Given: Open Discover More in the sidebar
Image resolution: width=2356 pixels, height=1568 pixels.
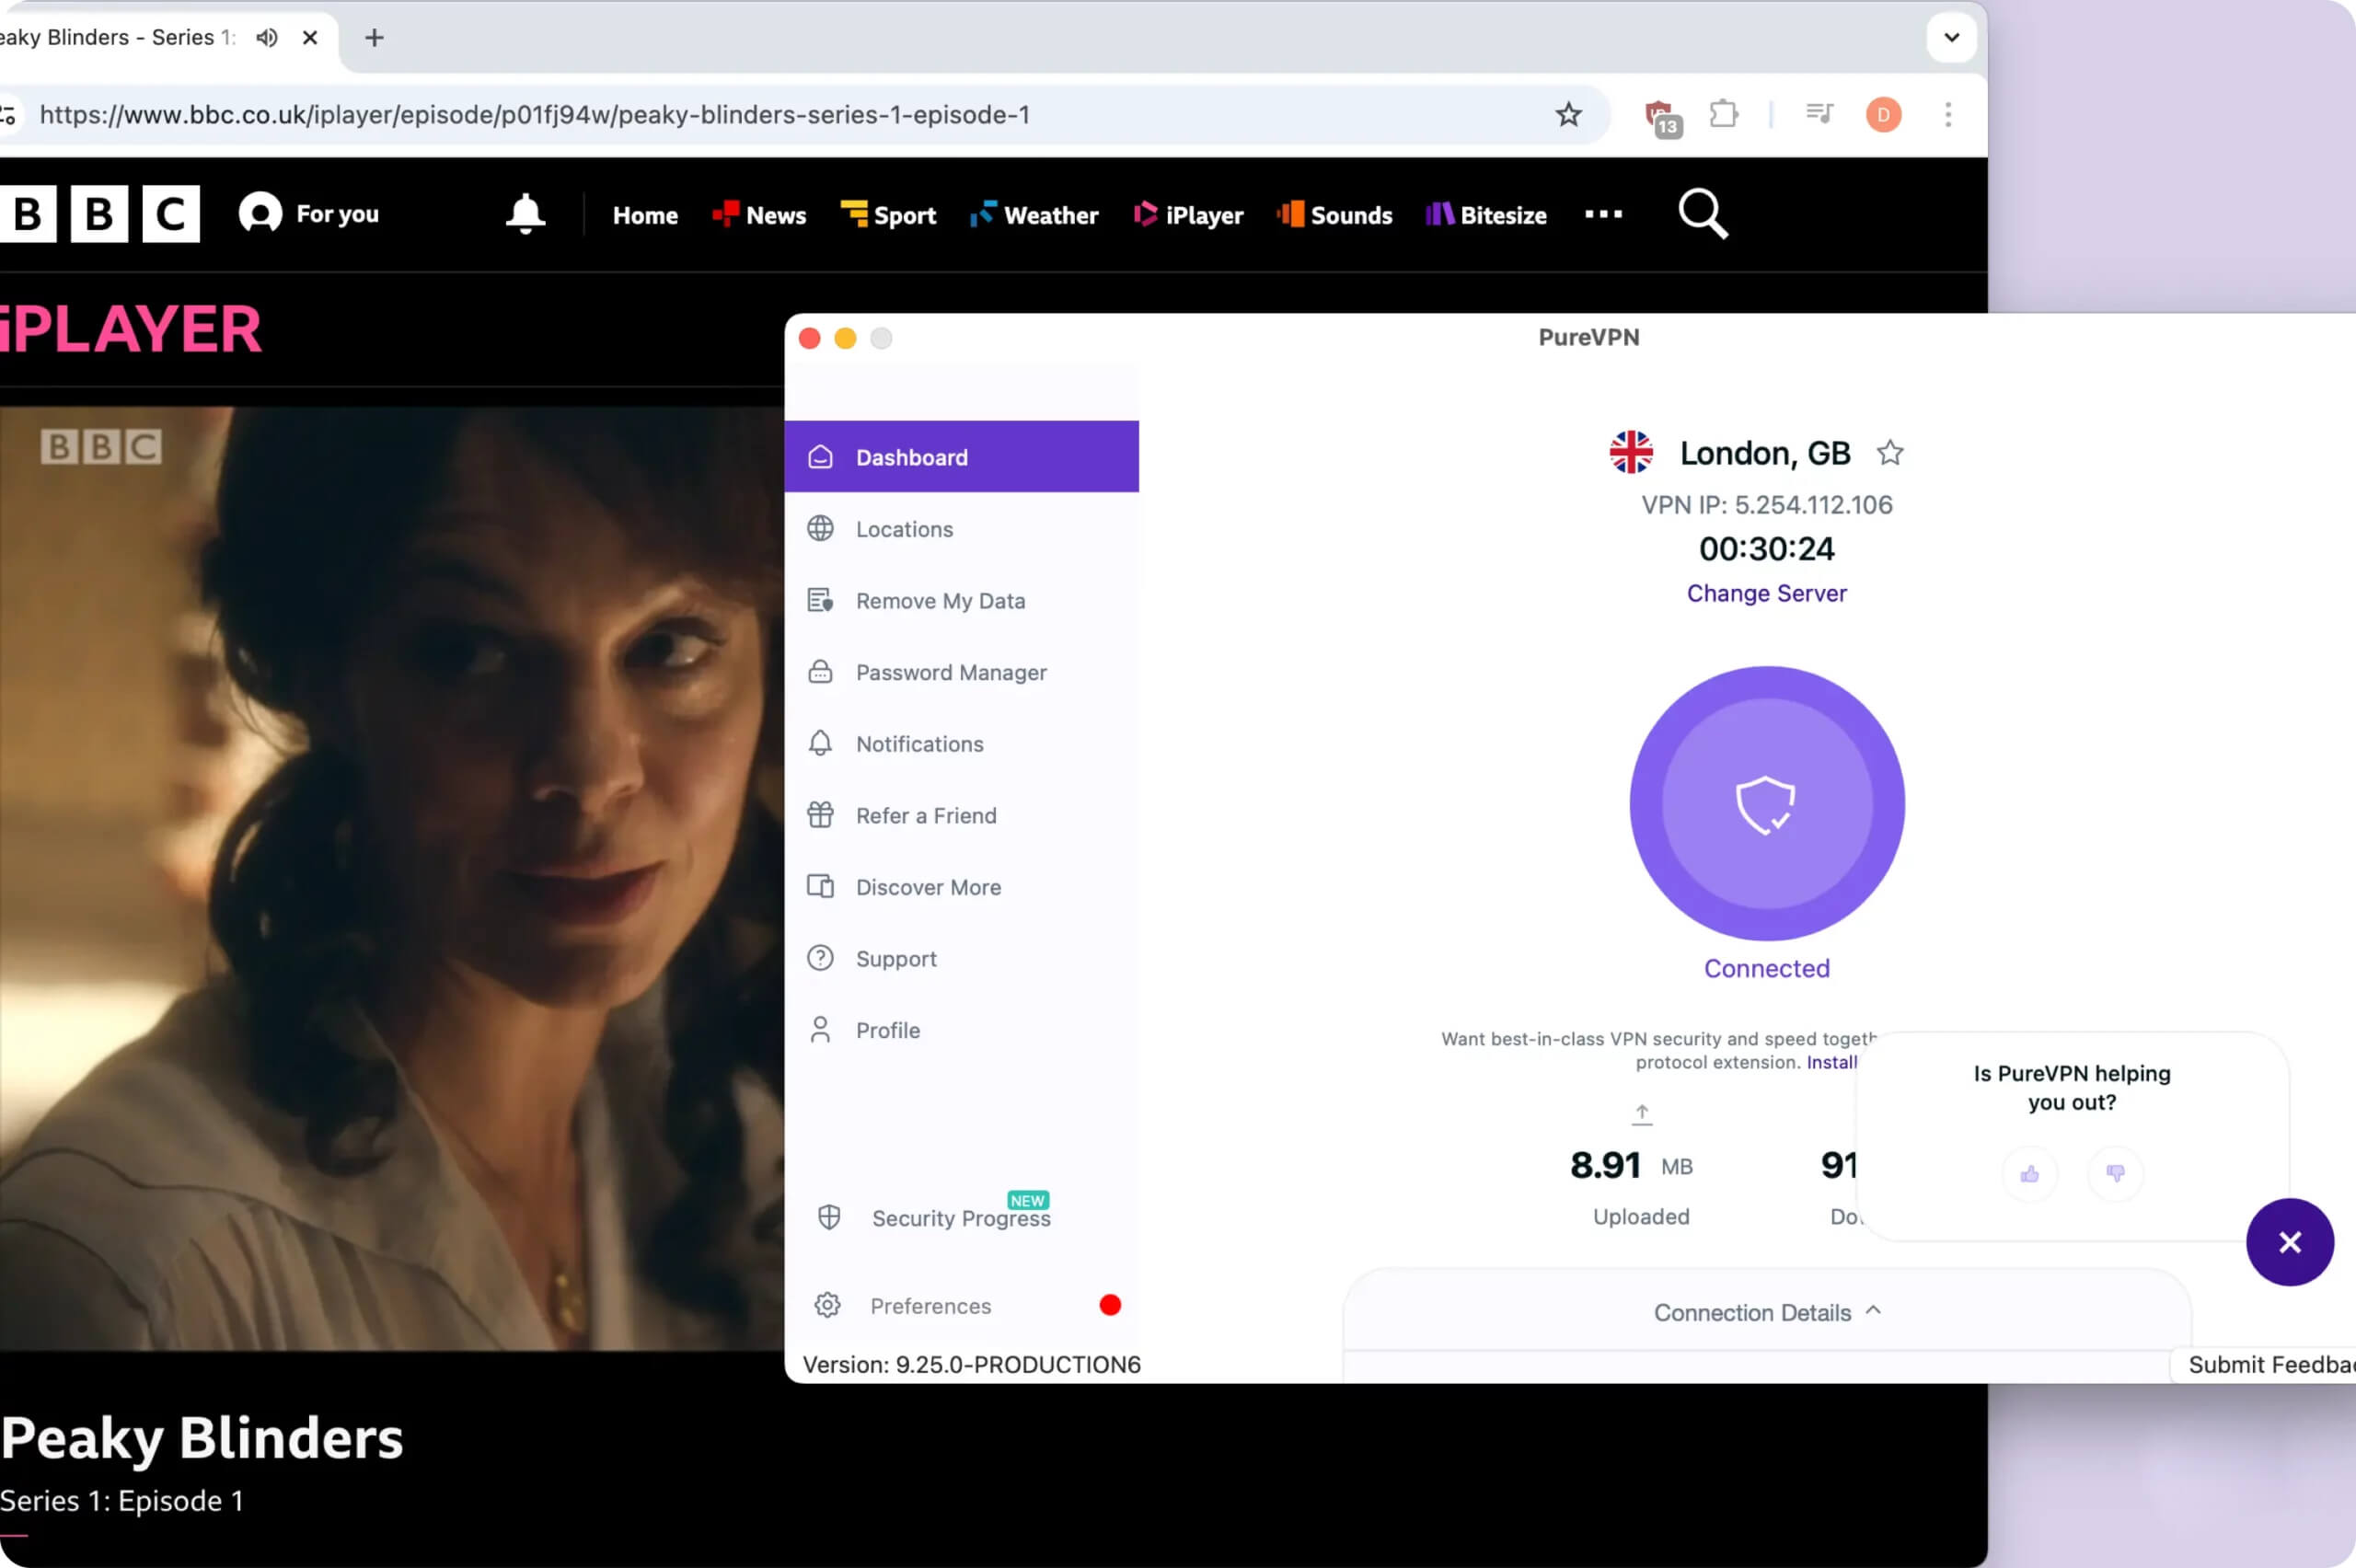Looking at the screenshot, I should coord(928,886).
